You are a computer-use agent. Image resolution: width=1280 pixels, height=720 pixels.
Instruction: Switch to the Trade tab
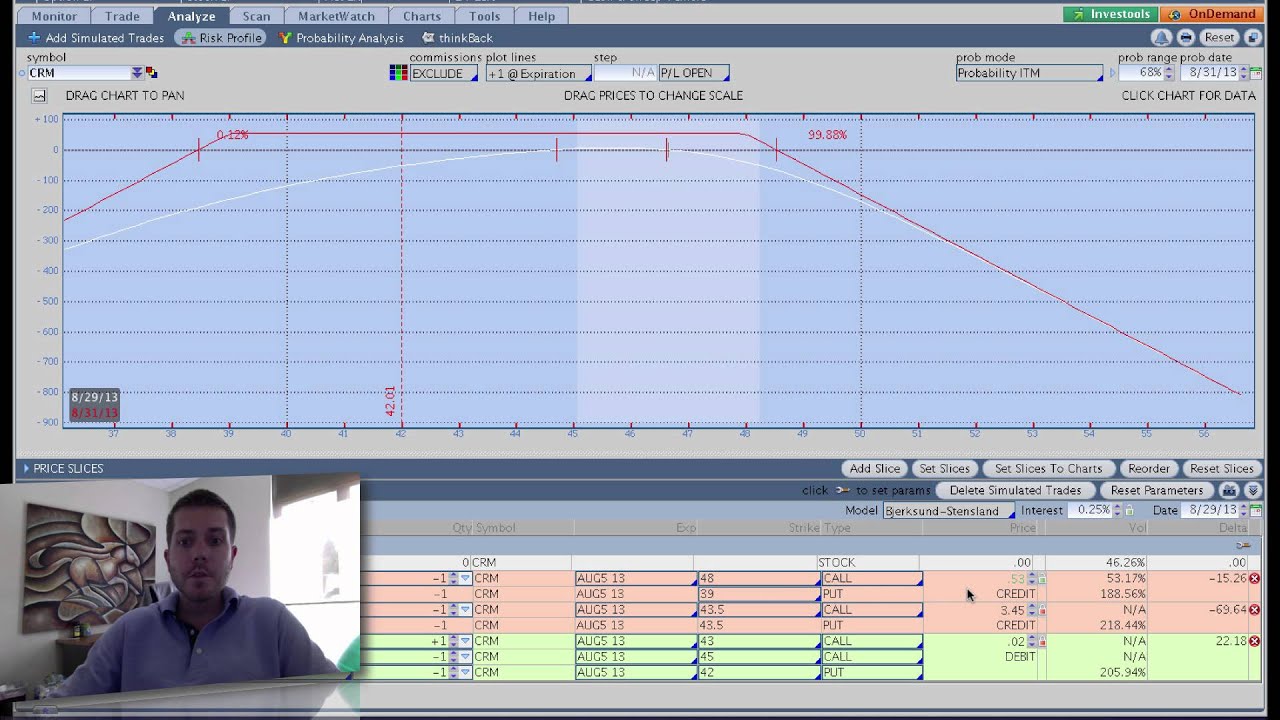[x=122, y=16]
